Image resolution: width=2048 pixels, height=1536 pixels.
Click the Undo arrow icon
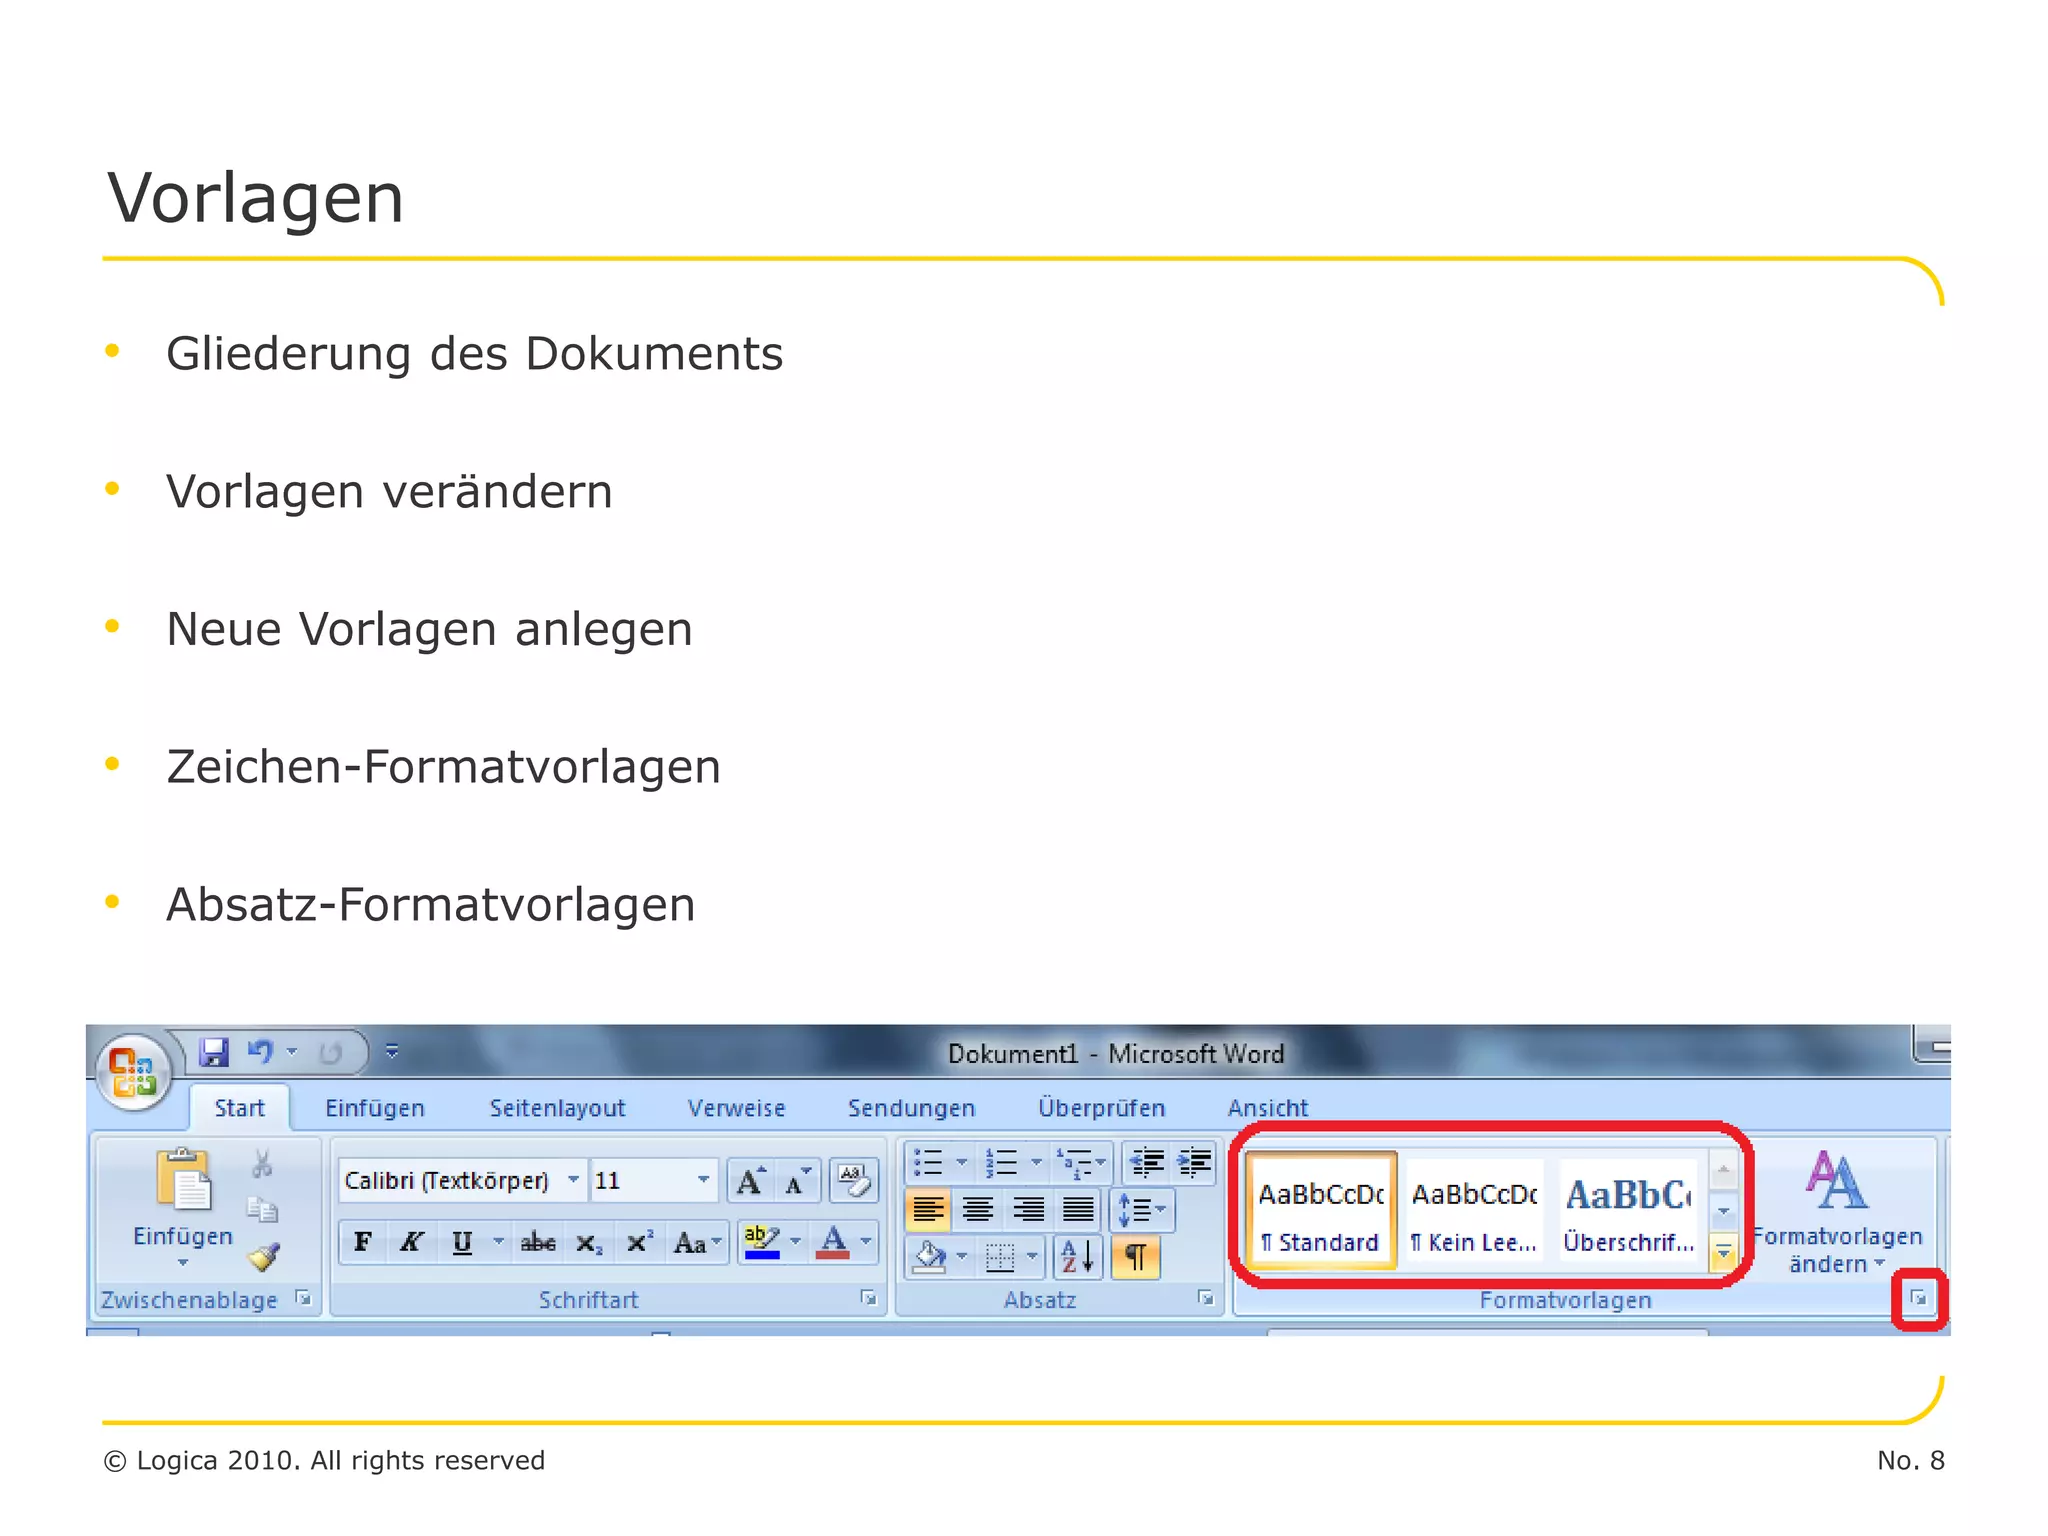260,1052
